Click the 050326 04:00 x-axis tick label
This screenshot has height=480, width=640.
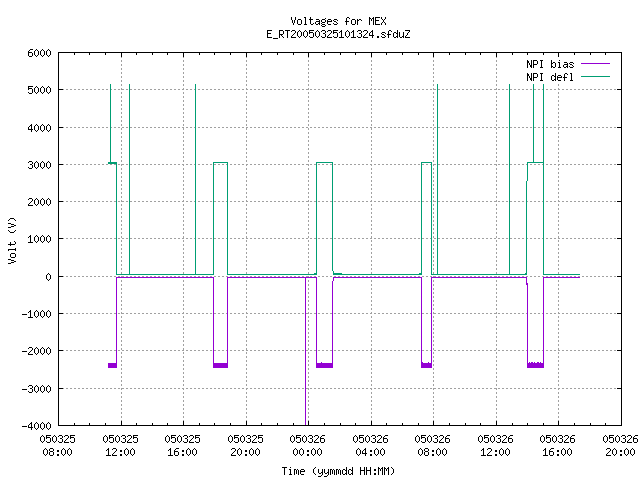370,445
